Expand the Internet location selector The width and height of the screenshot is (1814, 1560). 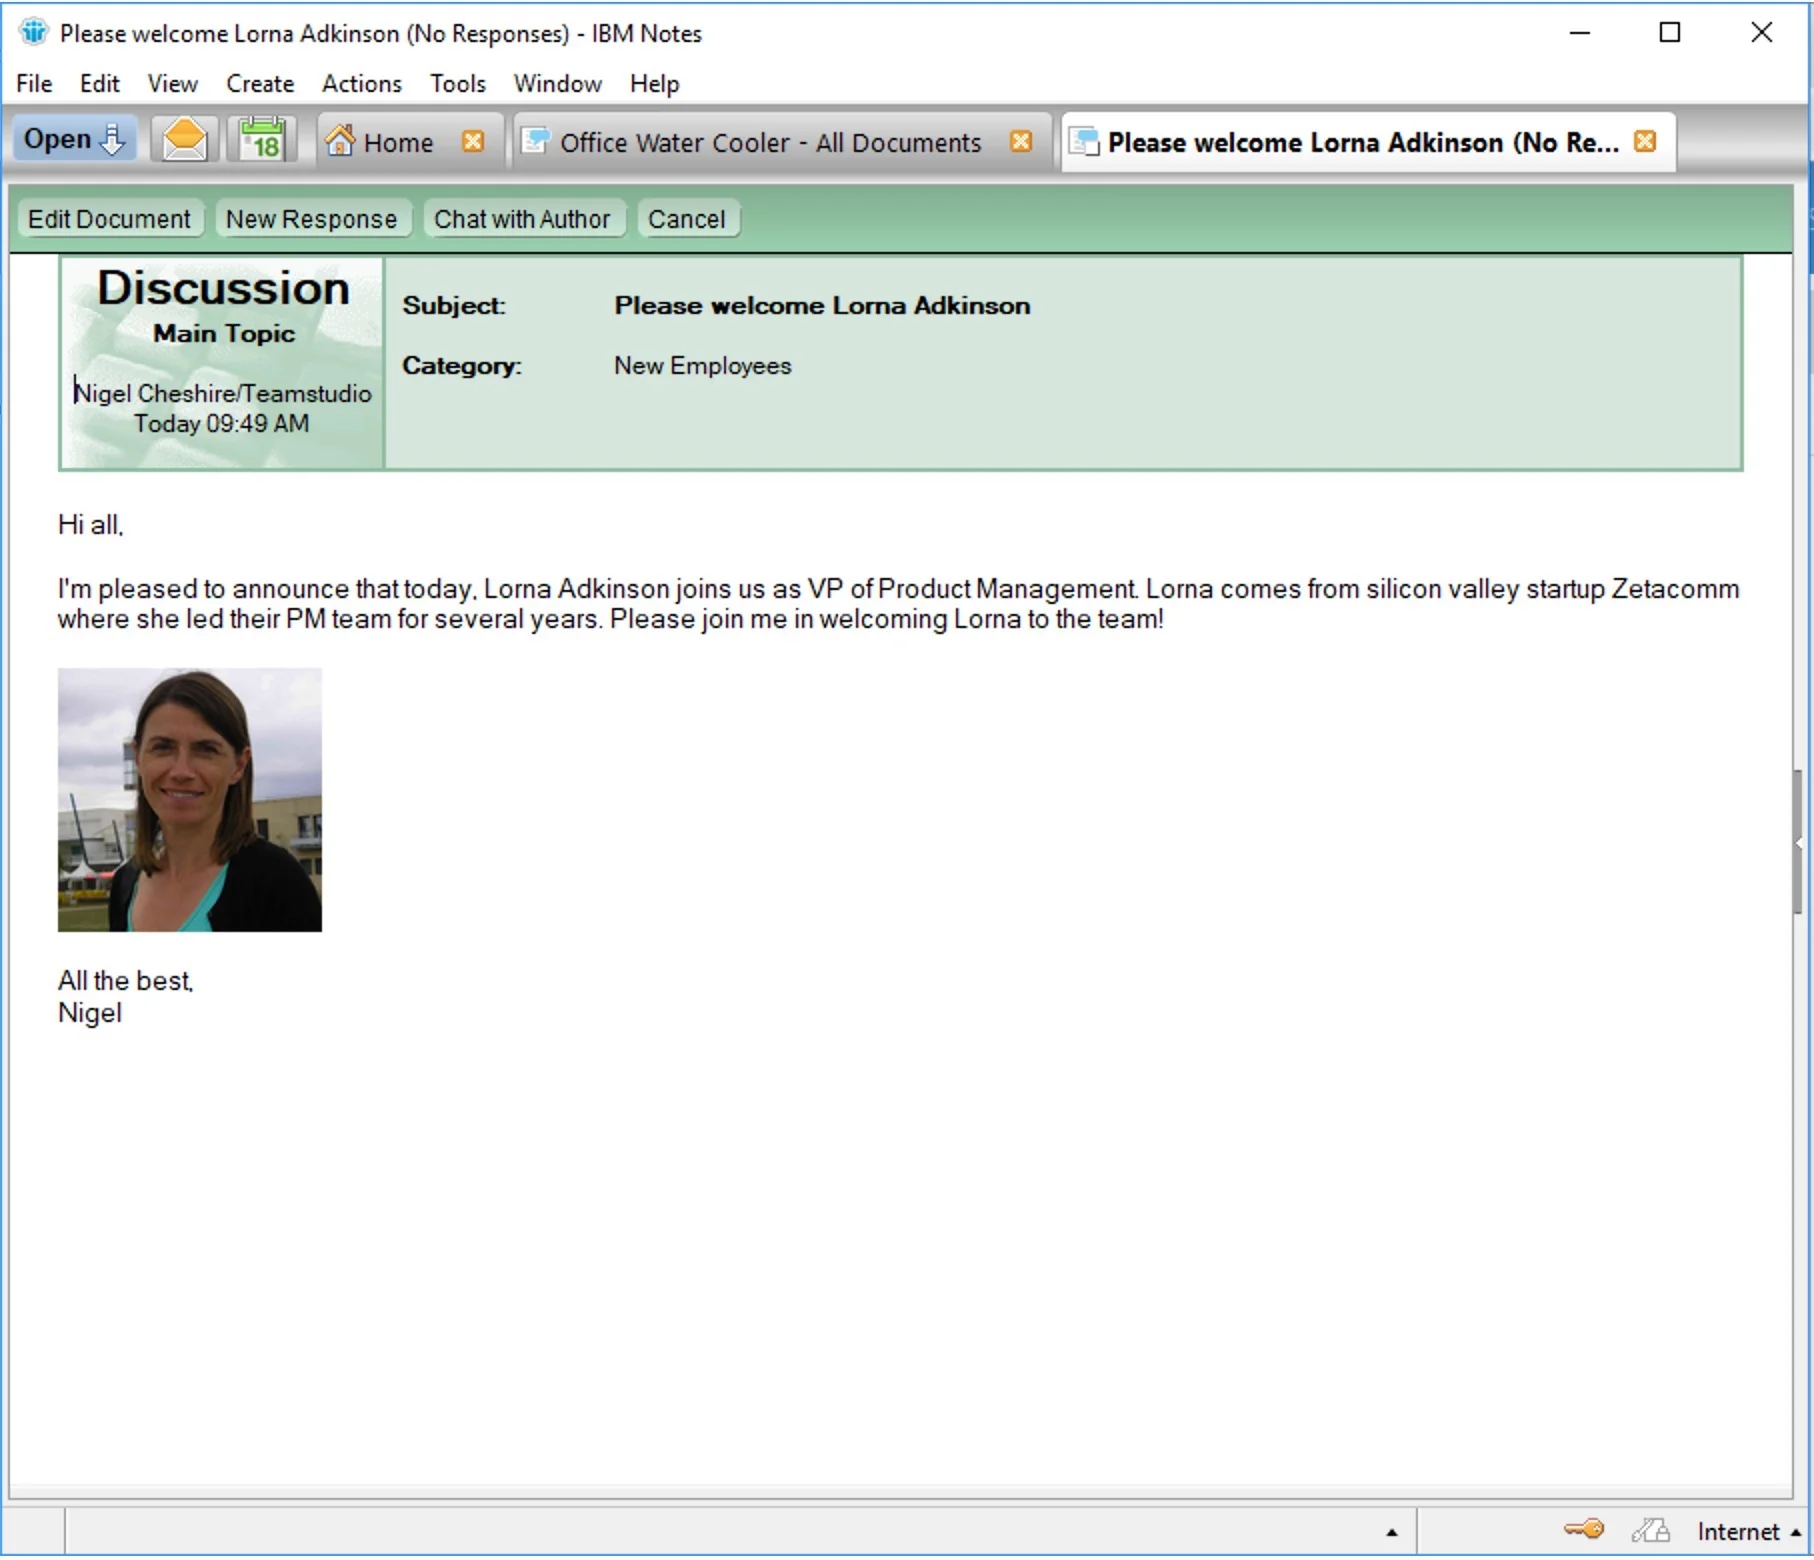pos(1748,1531)
